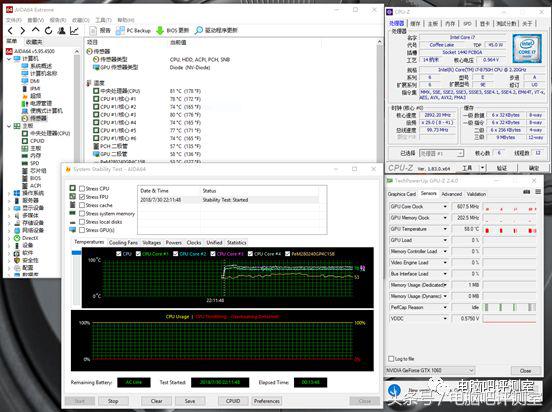The width and height of the screenshot is (552, 412).
Task: Click the GPU-Z Close button
Action: click(x=525, y=370)
